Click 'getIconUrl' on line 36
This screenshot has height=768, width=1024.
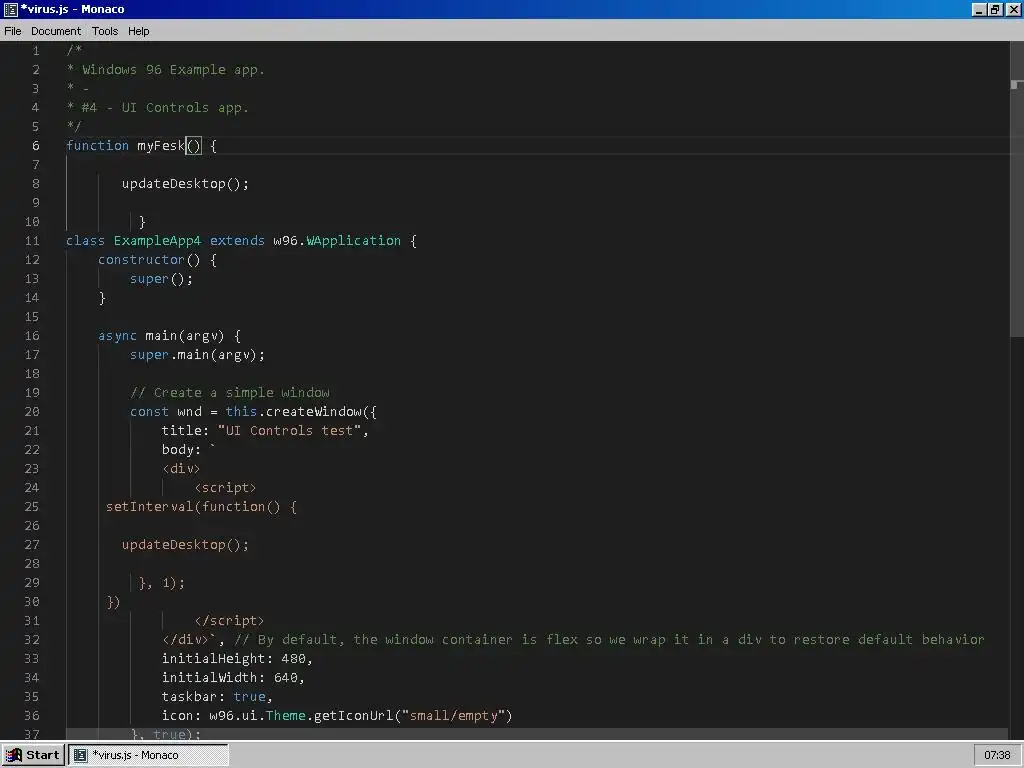[353, 715]
